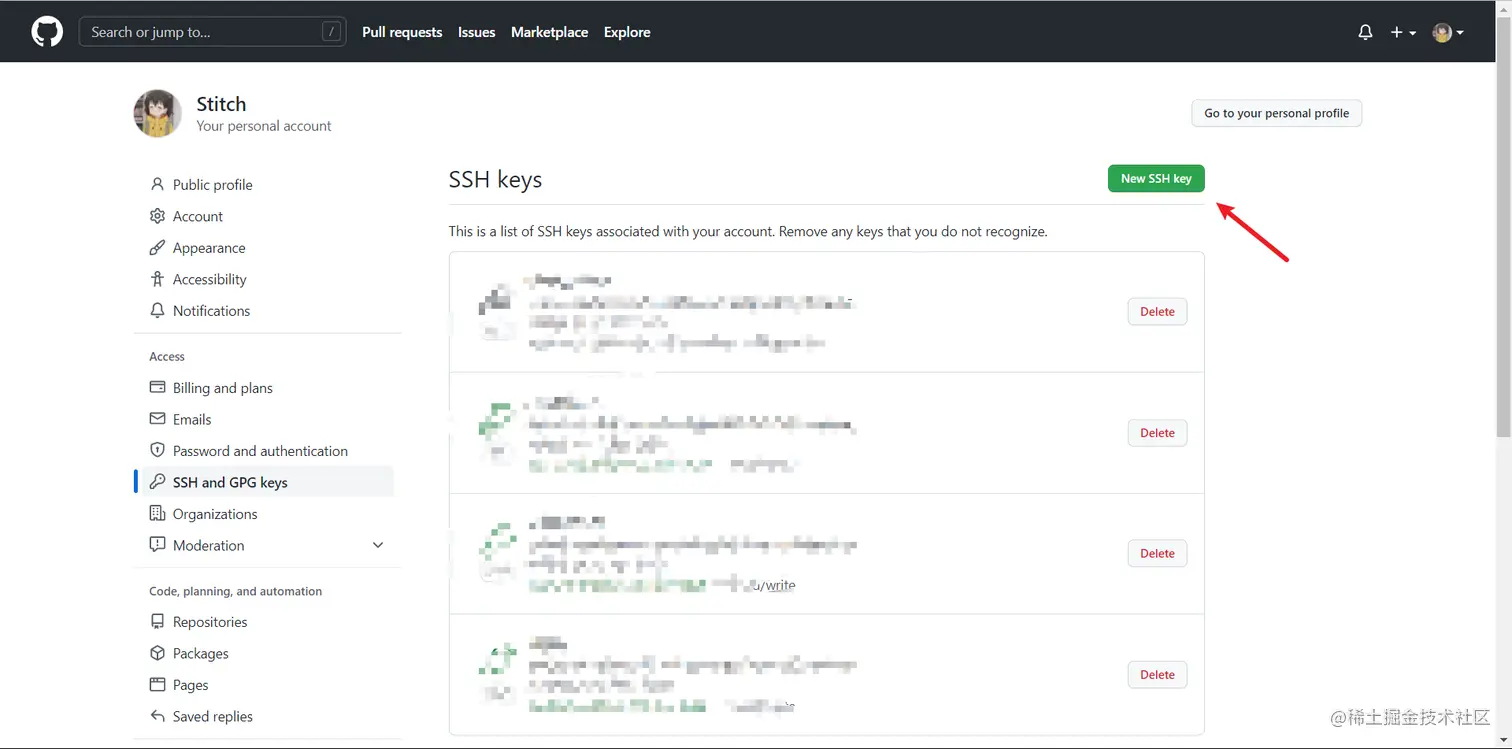Click the Stitch account name
The height and width of the screenshot is (749, 1512).
tap(221, 104)
